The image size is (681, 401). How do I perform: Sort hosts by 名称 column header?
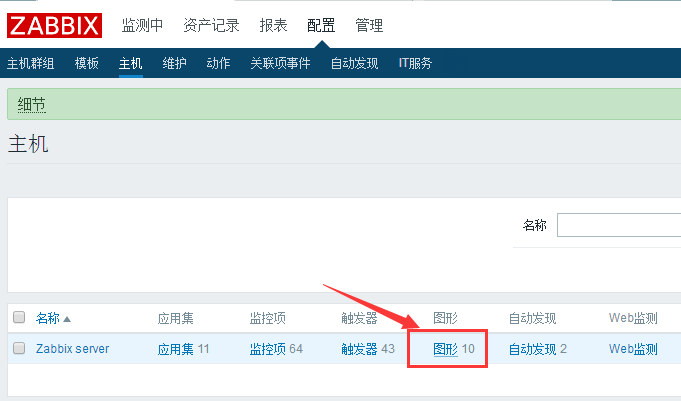47,318
